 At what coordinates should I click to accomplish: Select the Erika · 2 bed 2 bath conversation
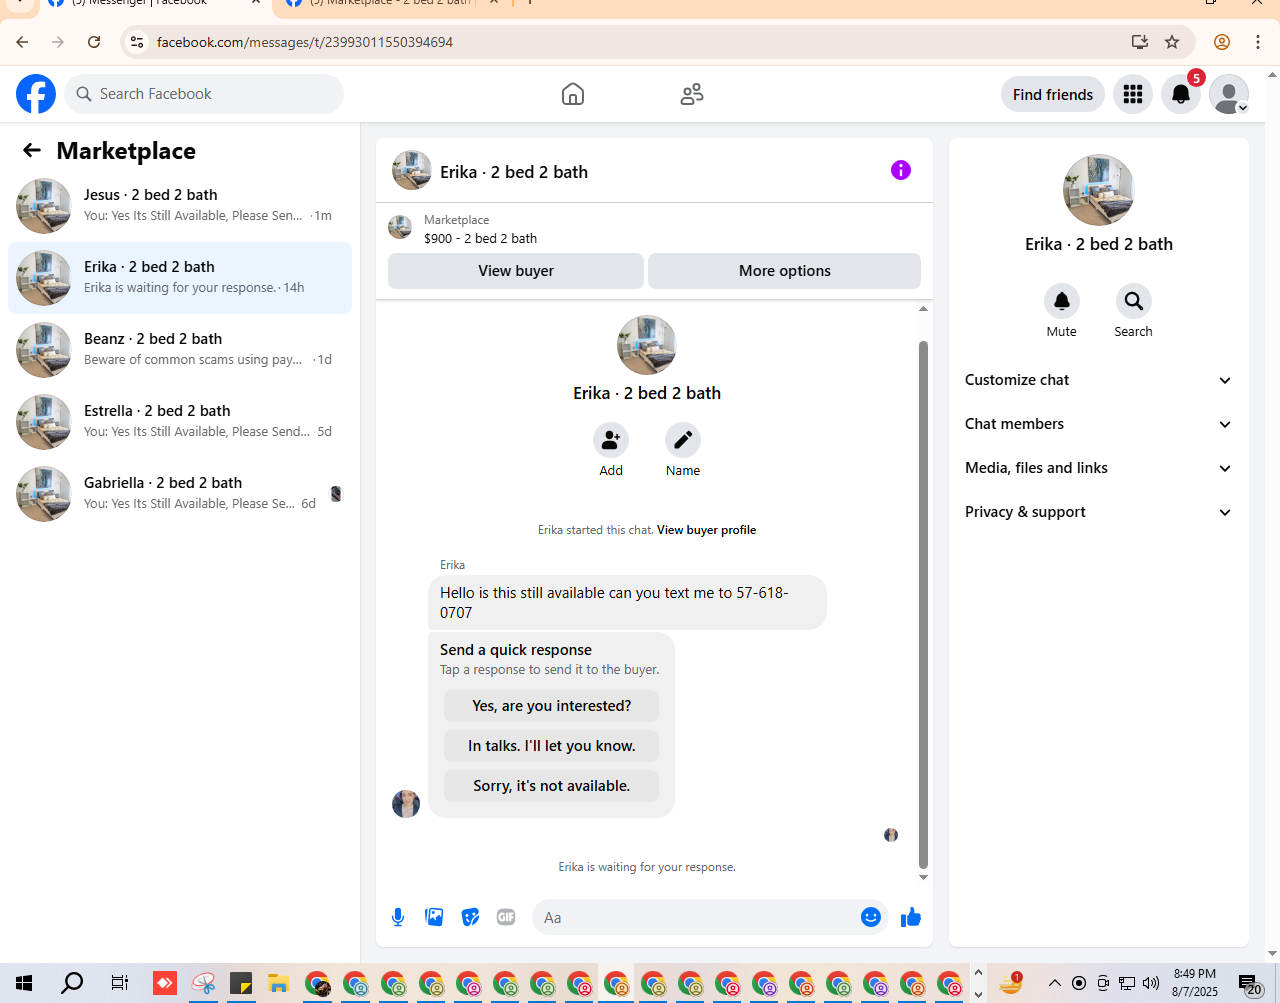pos(180,278)
